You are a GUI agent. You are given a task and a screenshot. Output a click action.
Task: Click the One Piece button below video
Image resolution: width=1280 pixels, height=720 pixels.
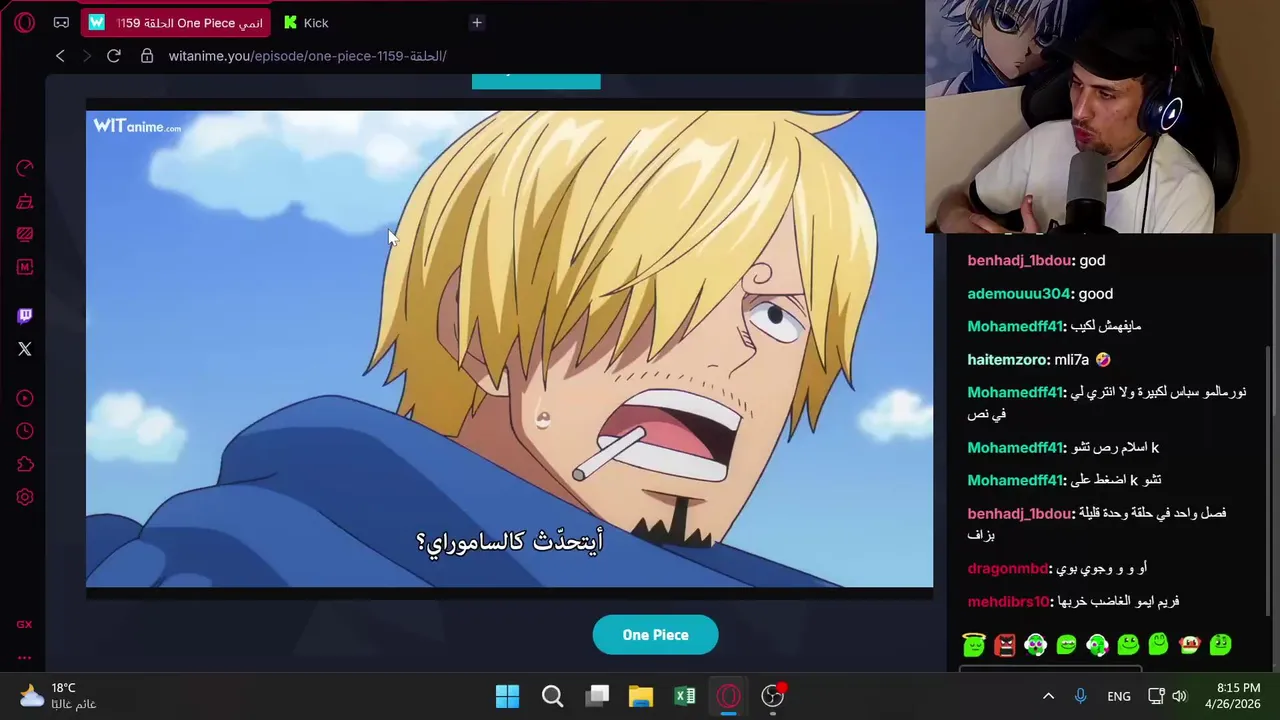pos(655,635)
